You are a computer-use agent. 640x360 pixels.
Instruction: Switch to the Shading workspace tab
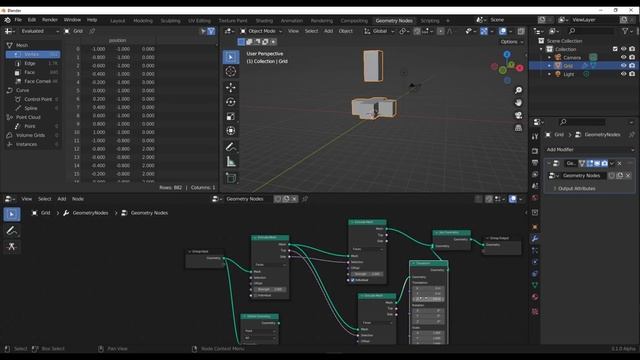tap(264, 20)
